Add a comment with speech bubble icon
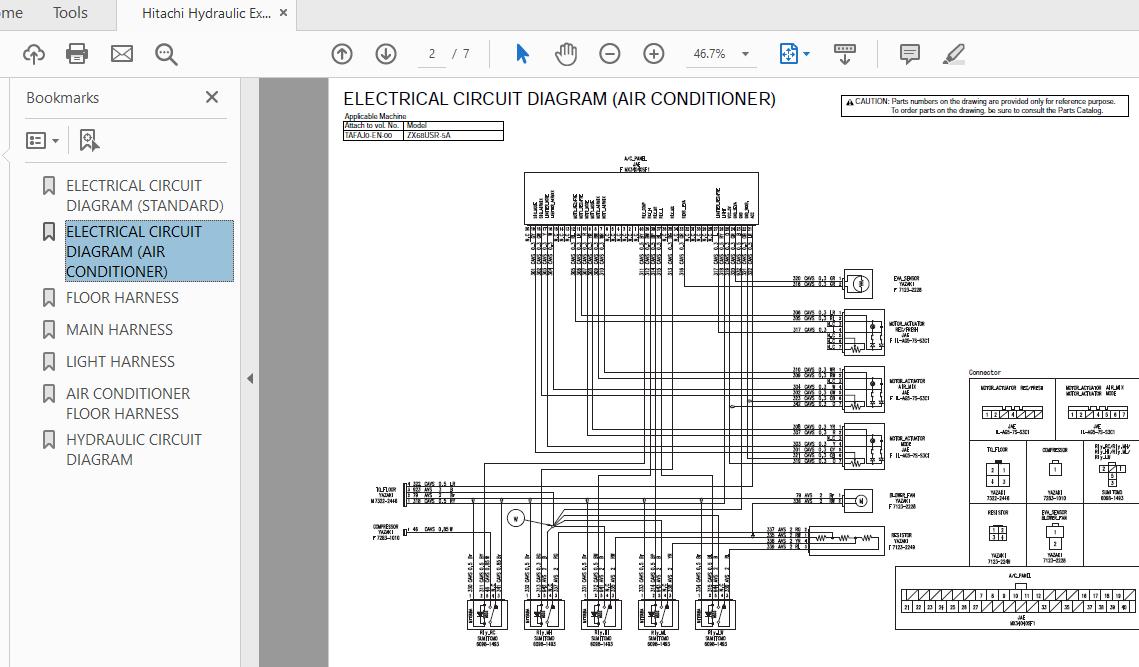The height and width of the screenshot is (667, 1139). click(x=909, y=54)
